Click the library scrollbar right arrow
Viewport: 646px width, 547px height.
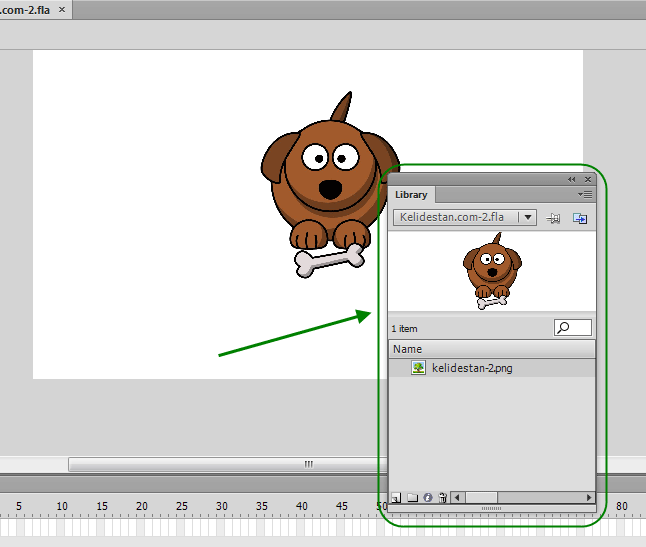point(589,498)
